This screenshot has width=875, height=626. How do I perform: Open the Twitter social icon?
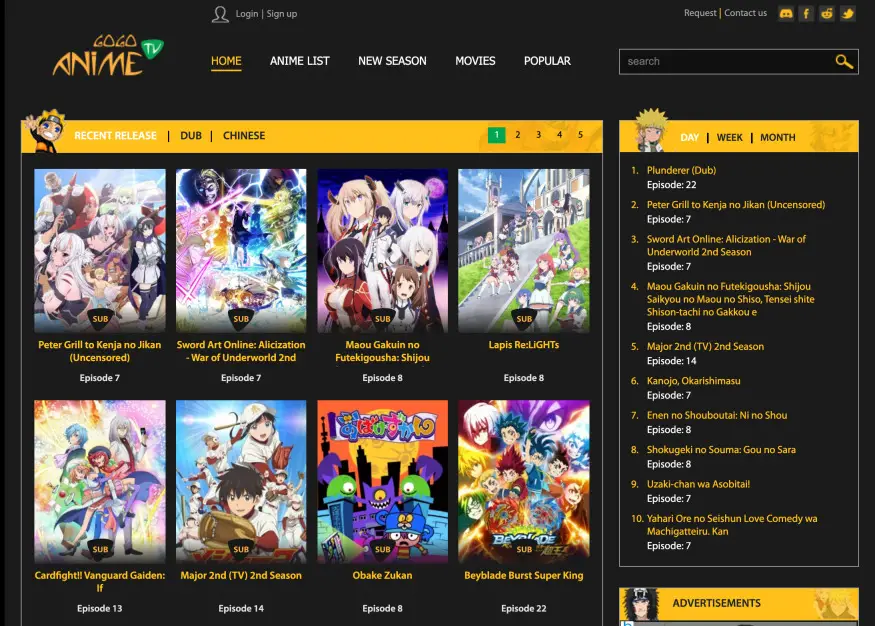click(x=848, y=13)
